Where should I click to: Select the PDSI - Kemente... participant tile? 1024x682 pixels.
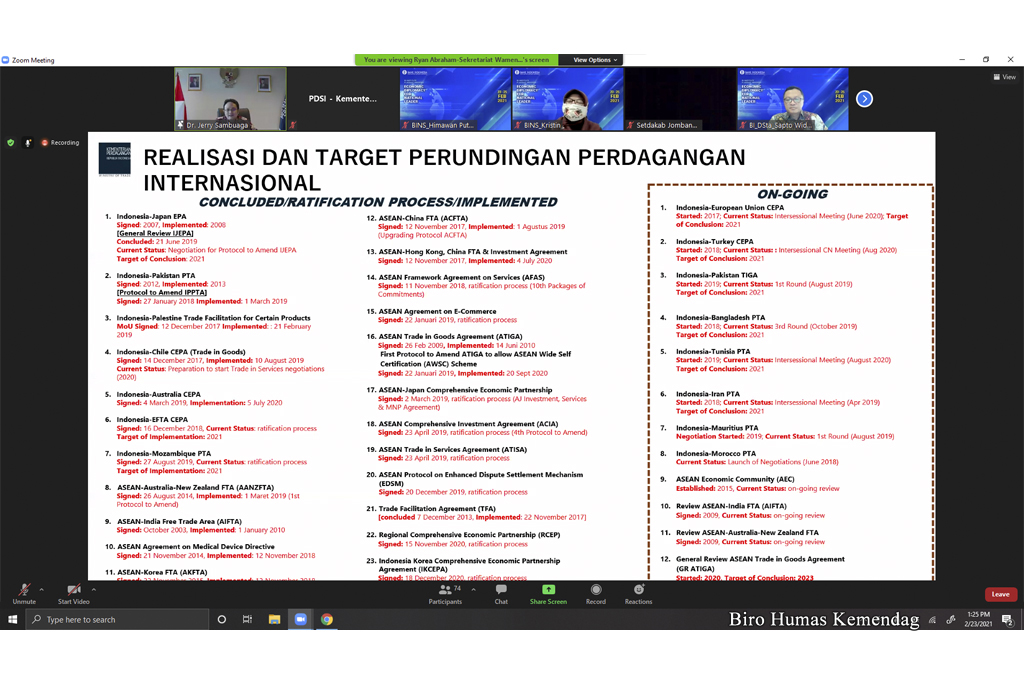[343, 99]
